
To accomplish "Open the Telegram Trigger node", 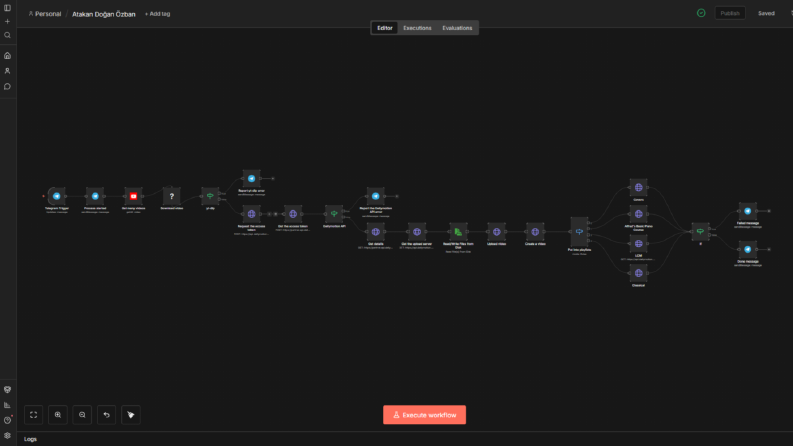I will 57,196.
